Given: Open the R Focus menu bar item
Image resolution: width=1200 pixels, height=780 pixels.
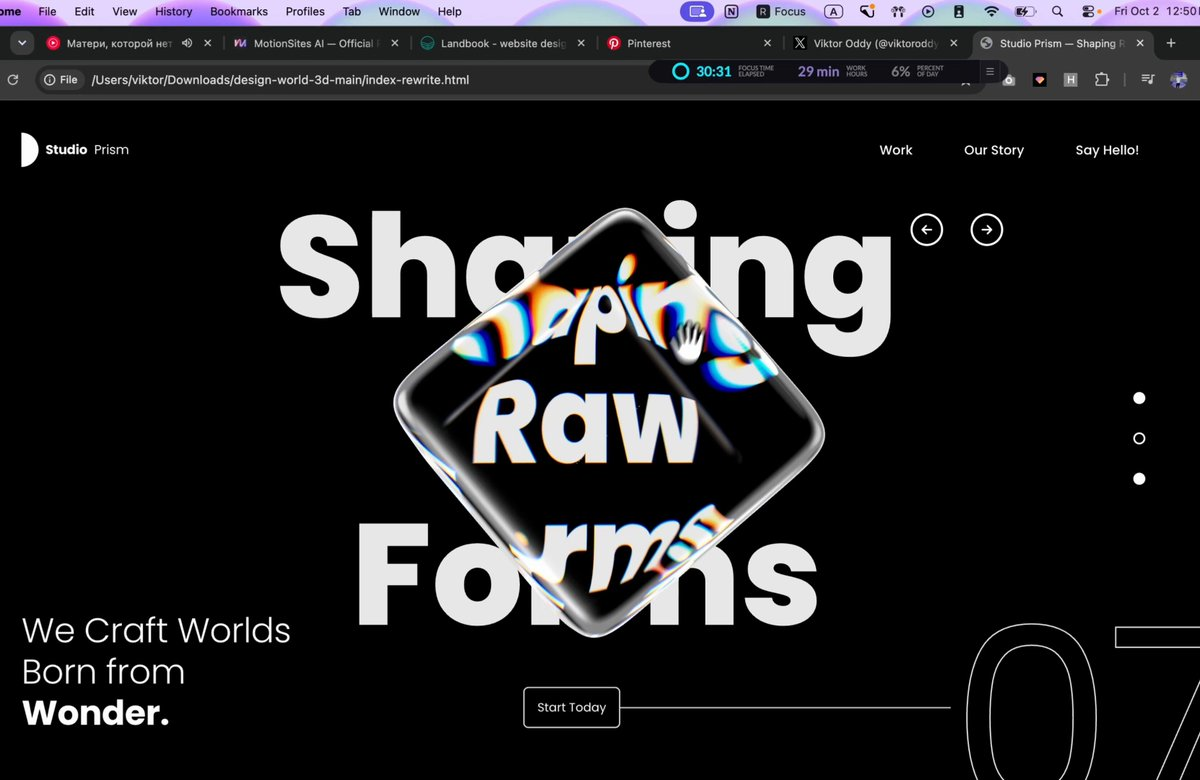Looking at the screenshot, I should (781, 11).
